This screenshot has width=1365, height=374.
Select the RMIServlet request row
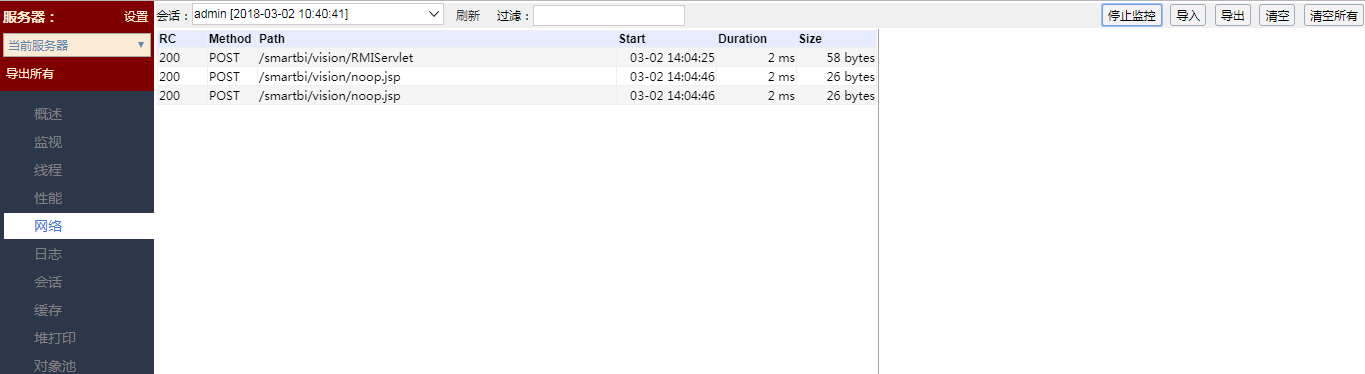pos(517,58)
